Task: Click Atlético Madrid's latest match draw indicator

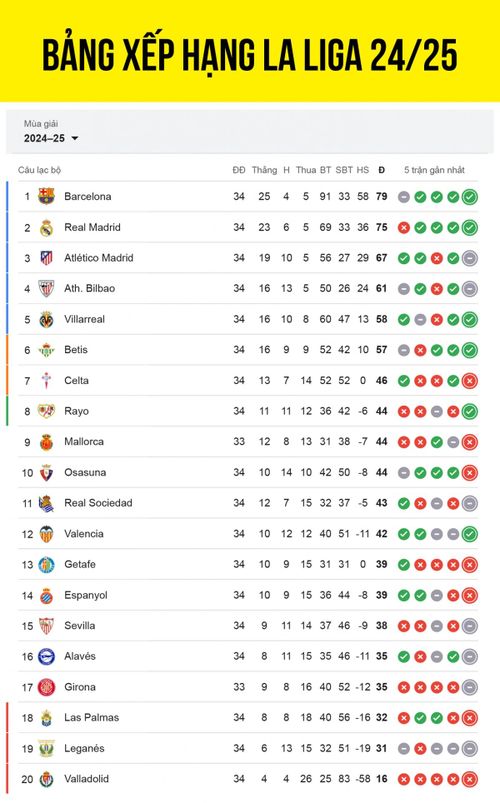Action: [x=469, y=258]
